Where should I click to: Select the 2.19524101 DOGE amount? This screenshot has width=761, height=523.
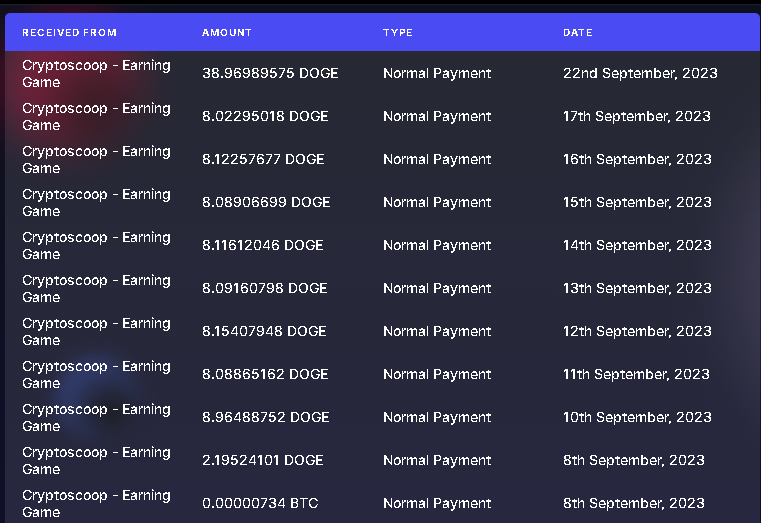pyautogui.click(x=262, y=460)
